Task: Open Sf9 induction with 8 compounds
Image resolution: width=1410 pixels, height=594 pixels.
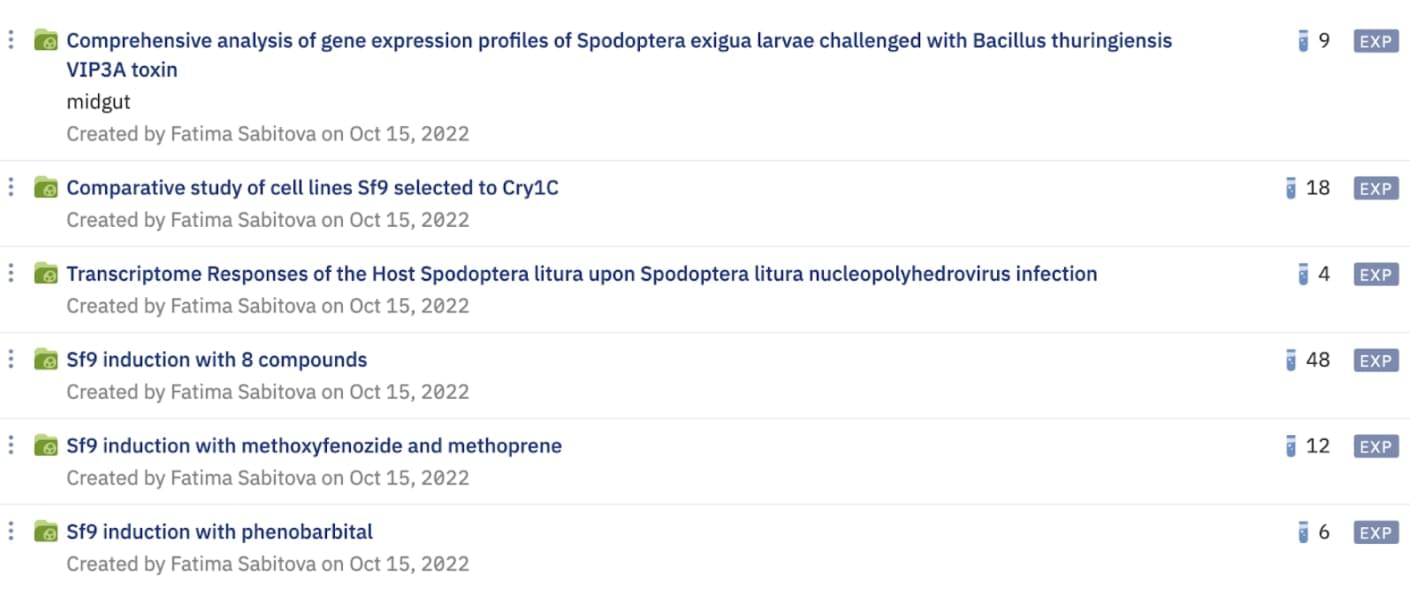Action: [x=216, y=360]
